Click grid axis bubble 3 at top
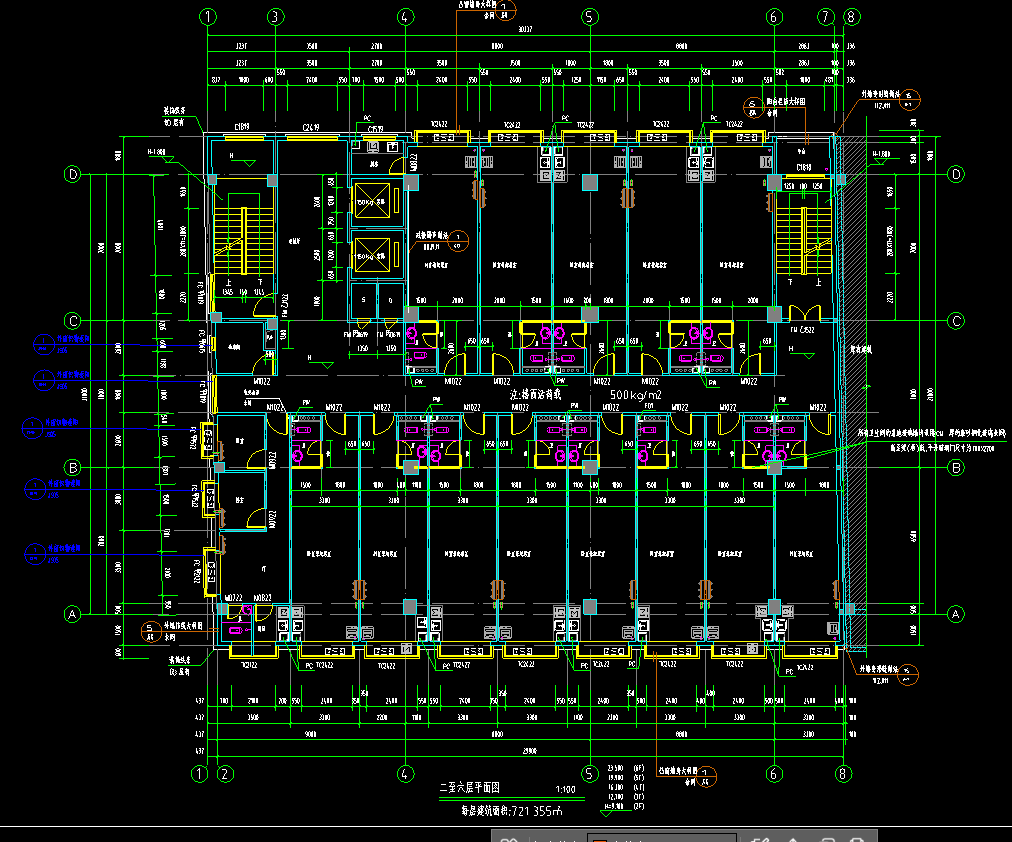This screenshot has height=842, width=1012. click(276, 17)
